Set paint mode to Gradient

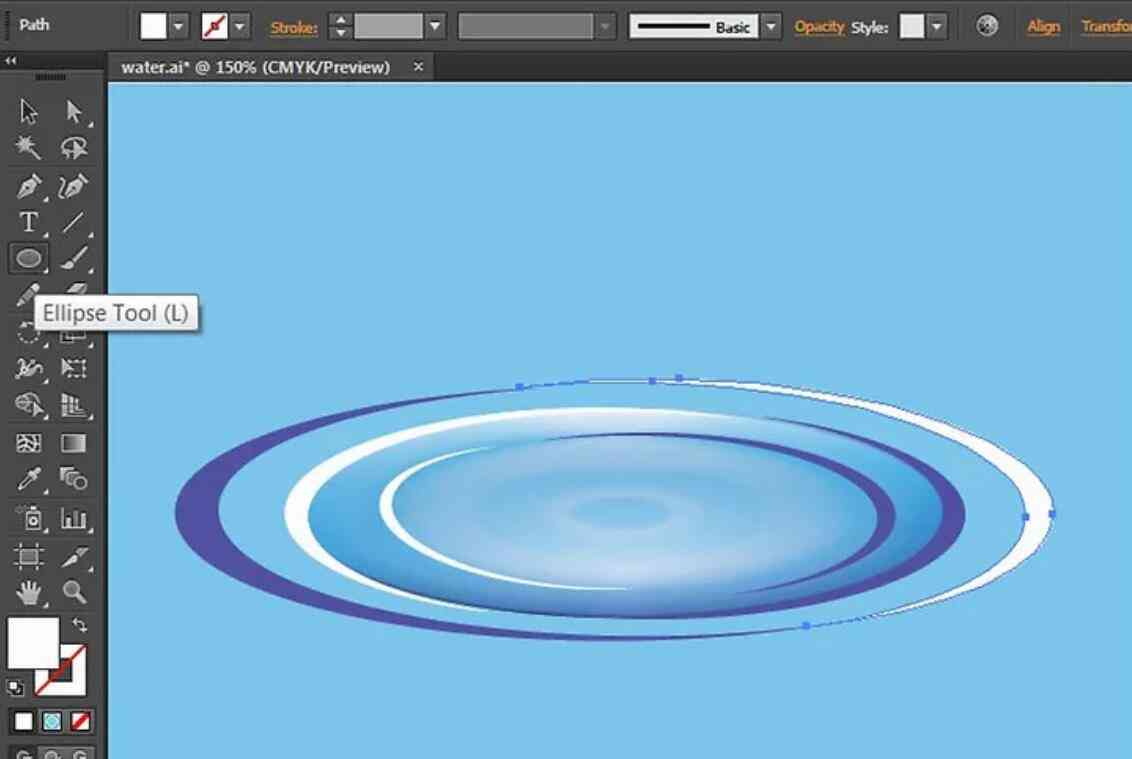tap(52, 721)
